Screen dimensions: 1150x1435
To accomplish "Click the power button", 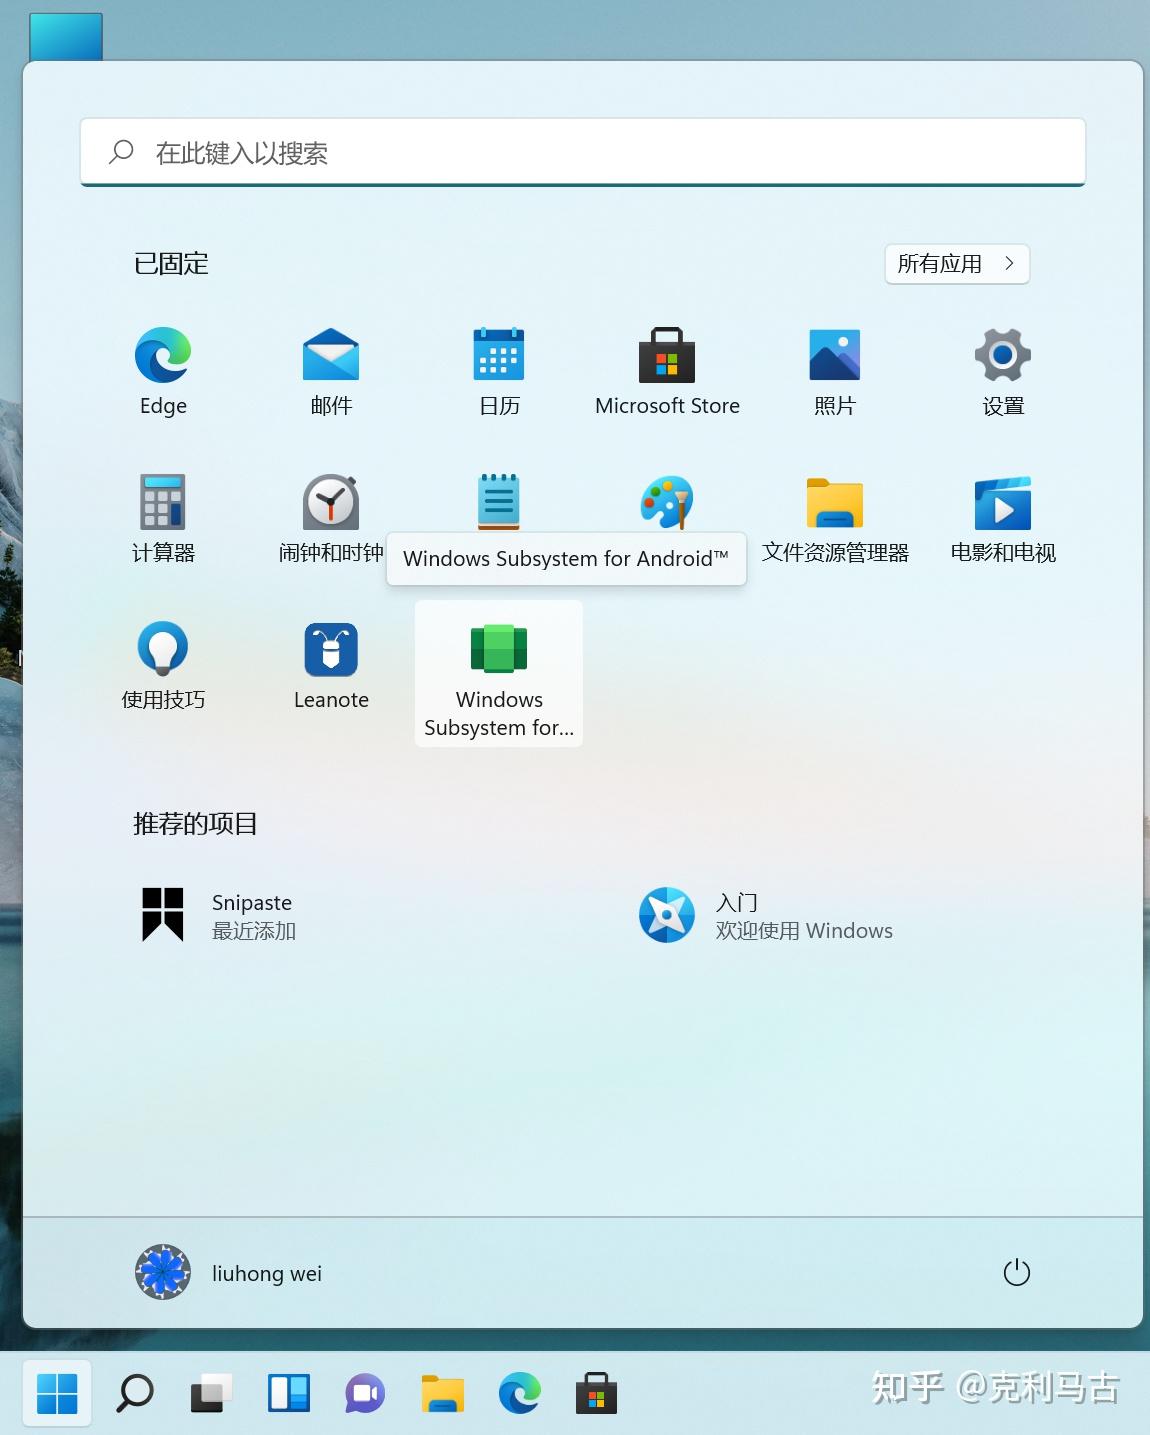I will [1016, 1272].
